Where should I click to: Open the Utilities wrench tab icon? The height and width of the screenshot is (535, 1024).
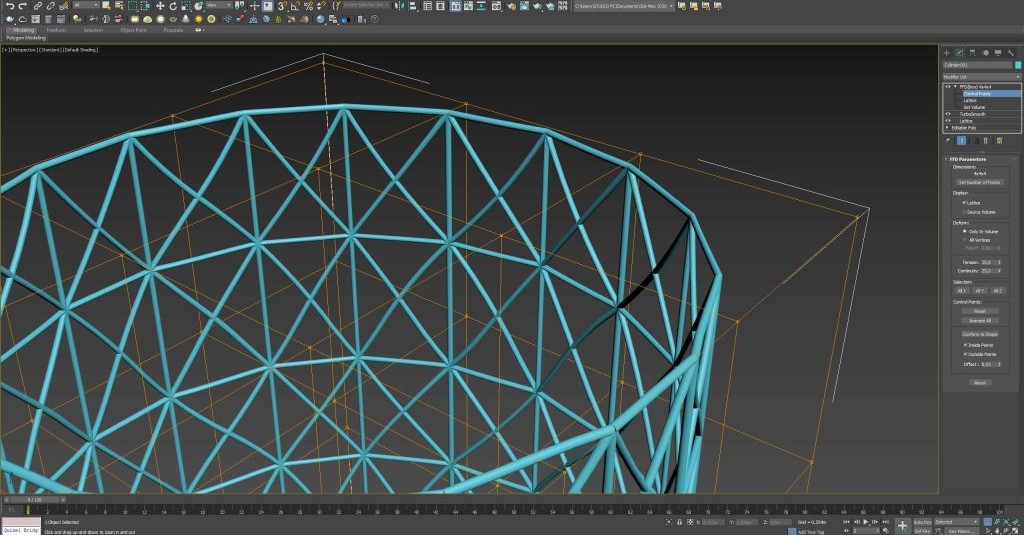coord(1011,53)
